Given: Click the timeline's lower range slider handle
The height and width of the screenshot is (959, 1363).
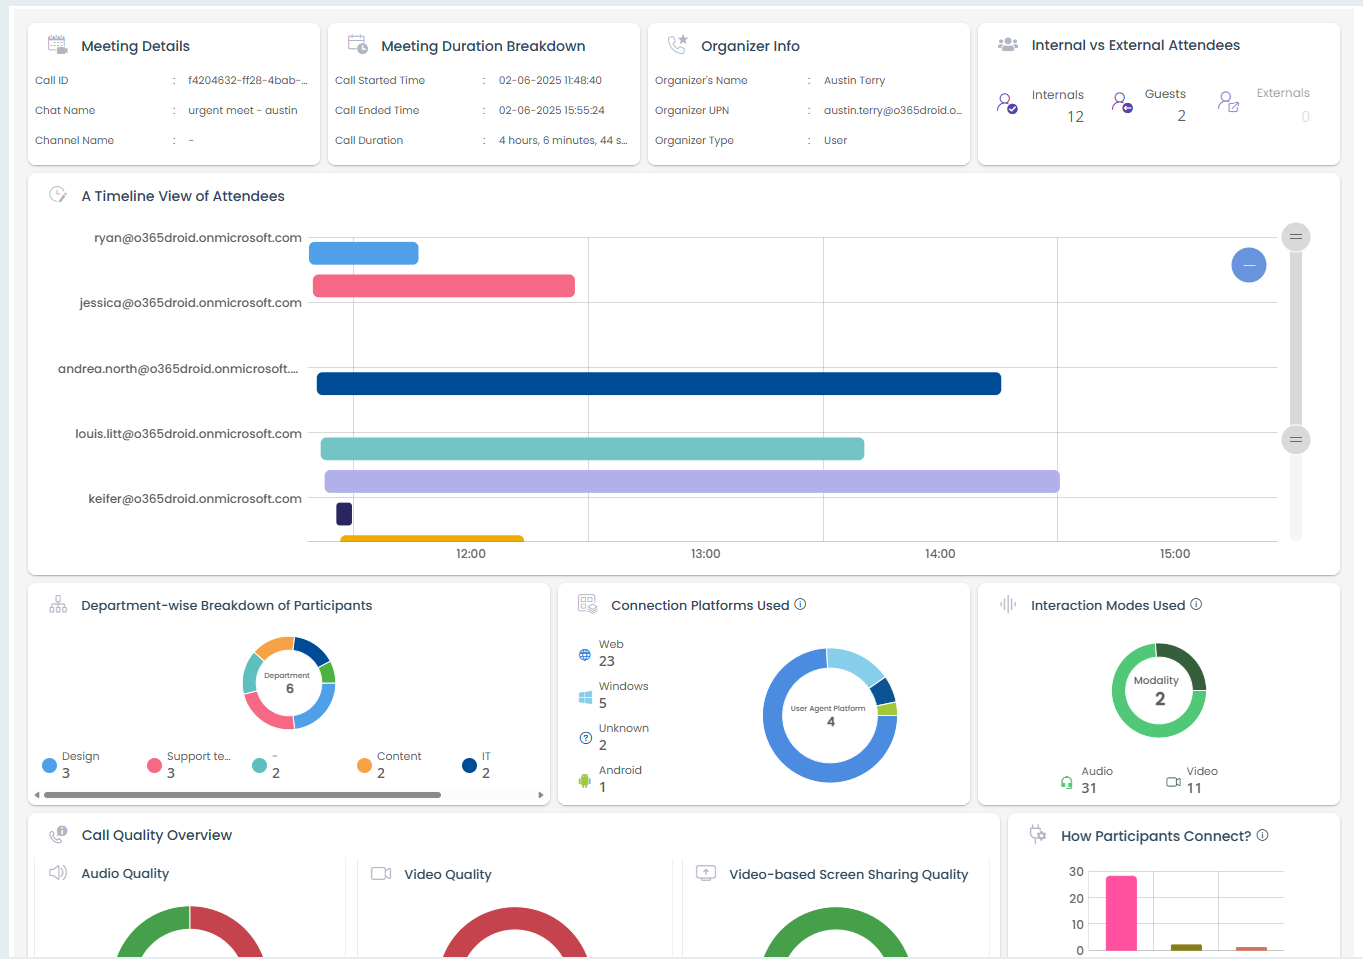Looking at the screenshot, I should 1295,439.
